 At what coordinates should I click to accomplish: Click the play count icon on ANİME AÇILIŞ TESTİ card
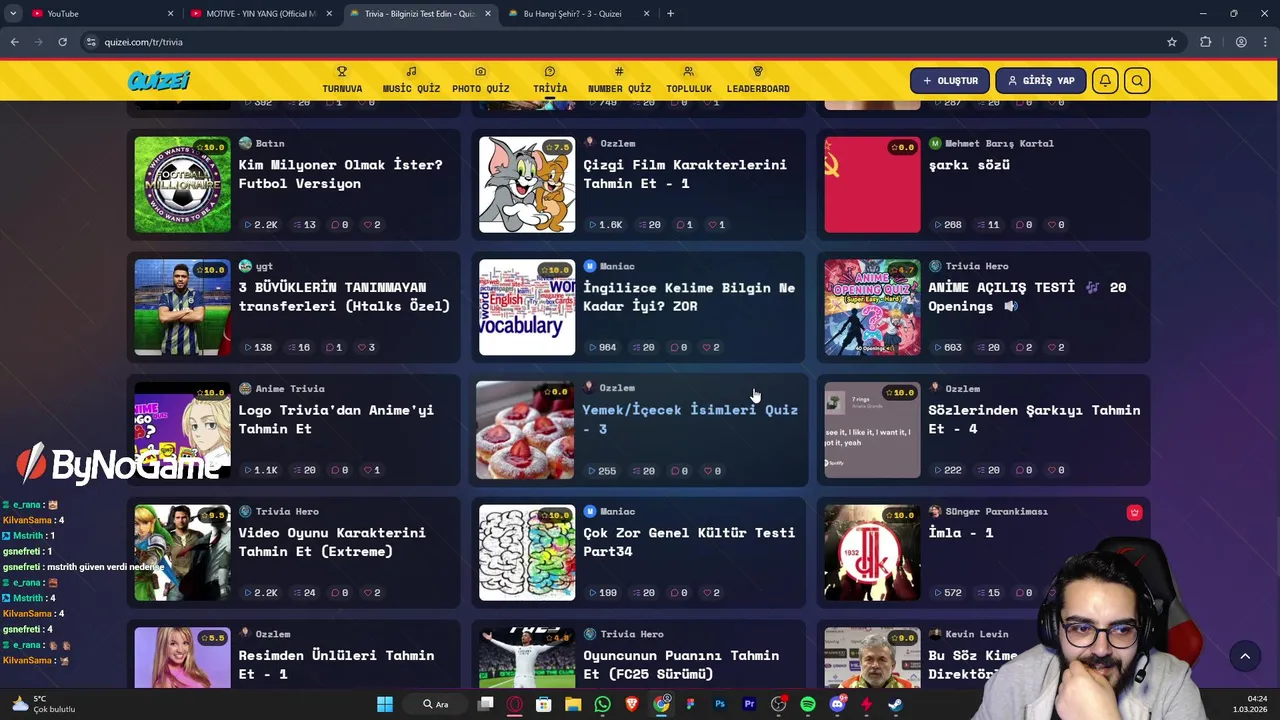(x=937, y=348)
